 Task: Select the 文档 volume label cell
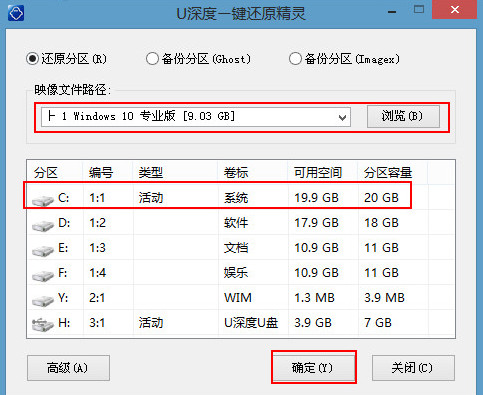coord(236,248)
